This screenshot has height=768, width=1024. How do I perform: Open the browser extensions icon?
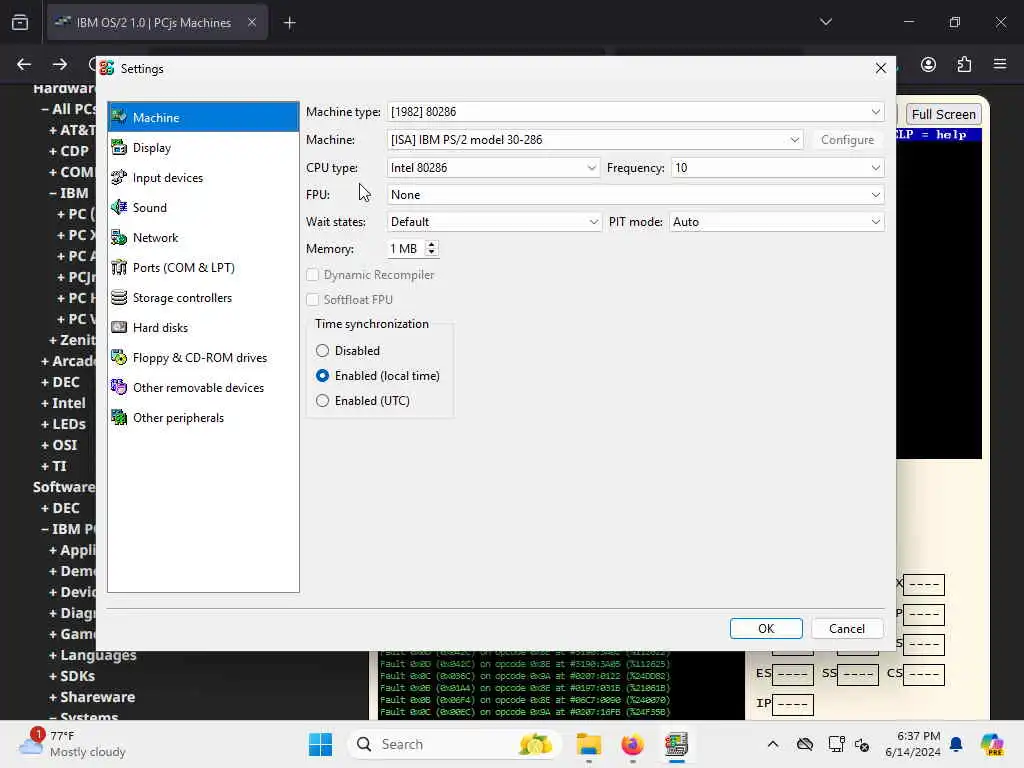click(964, 64)
